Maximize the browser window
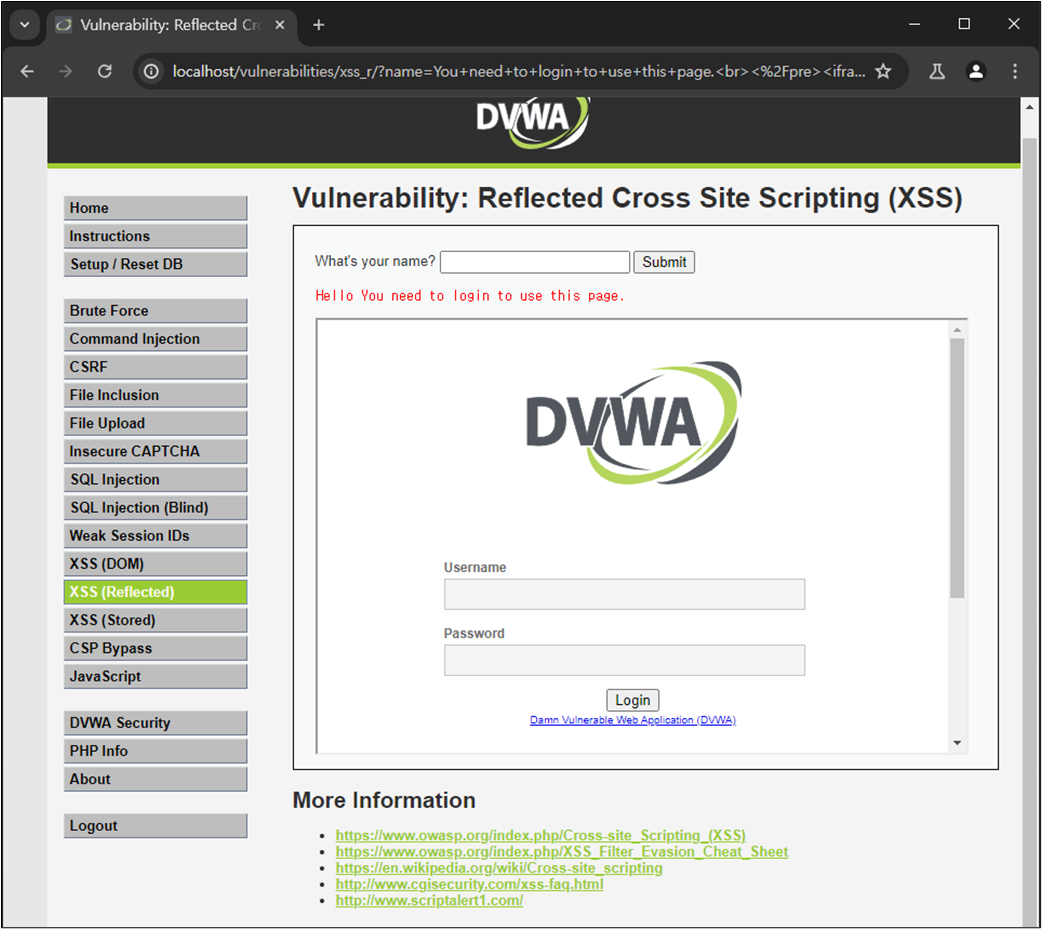 coord(964,24)
